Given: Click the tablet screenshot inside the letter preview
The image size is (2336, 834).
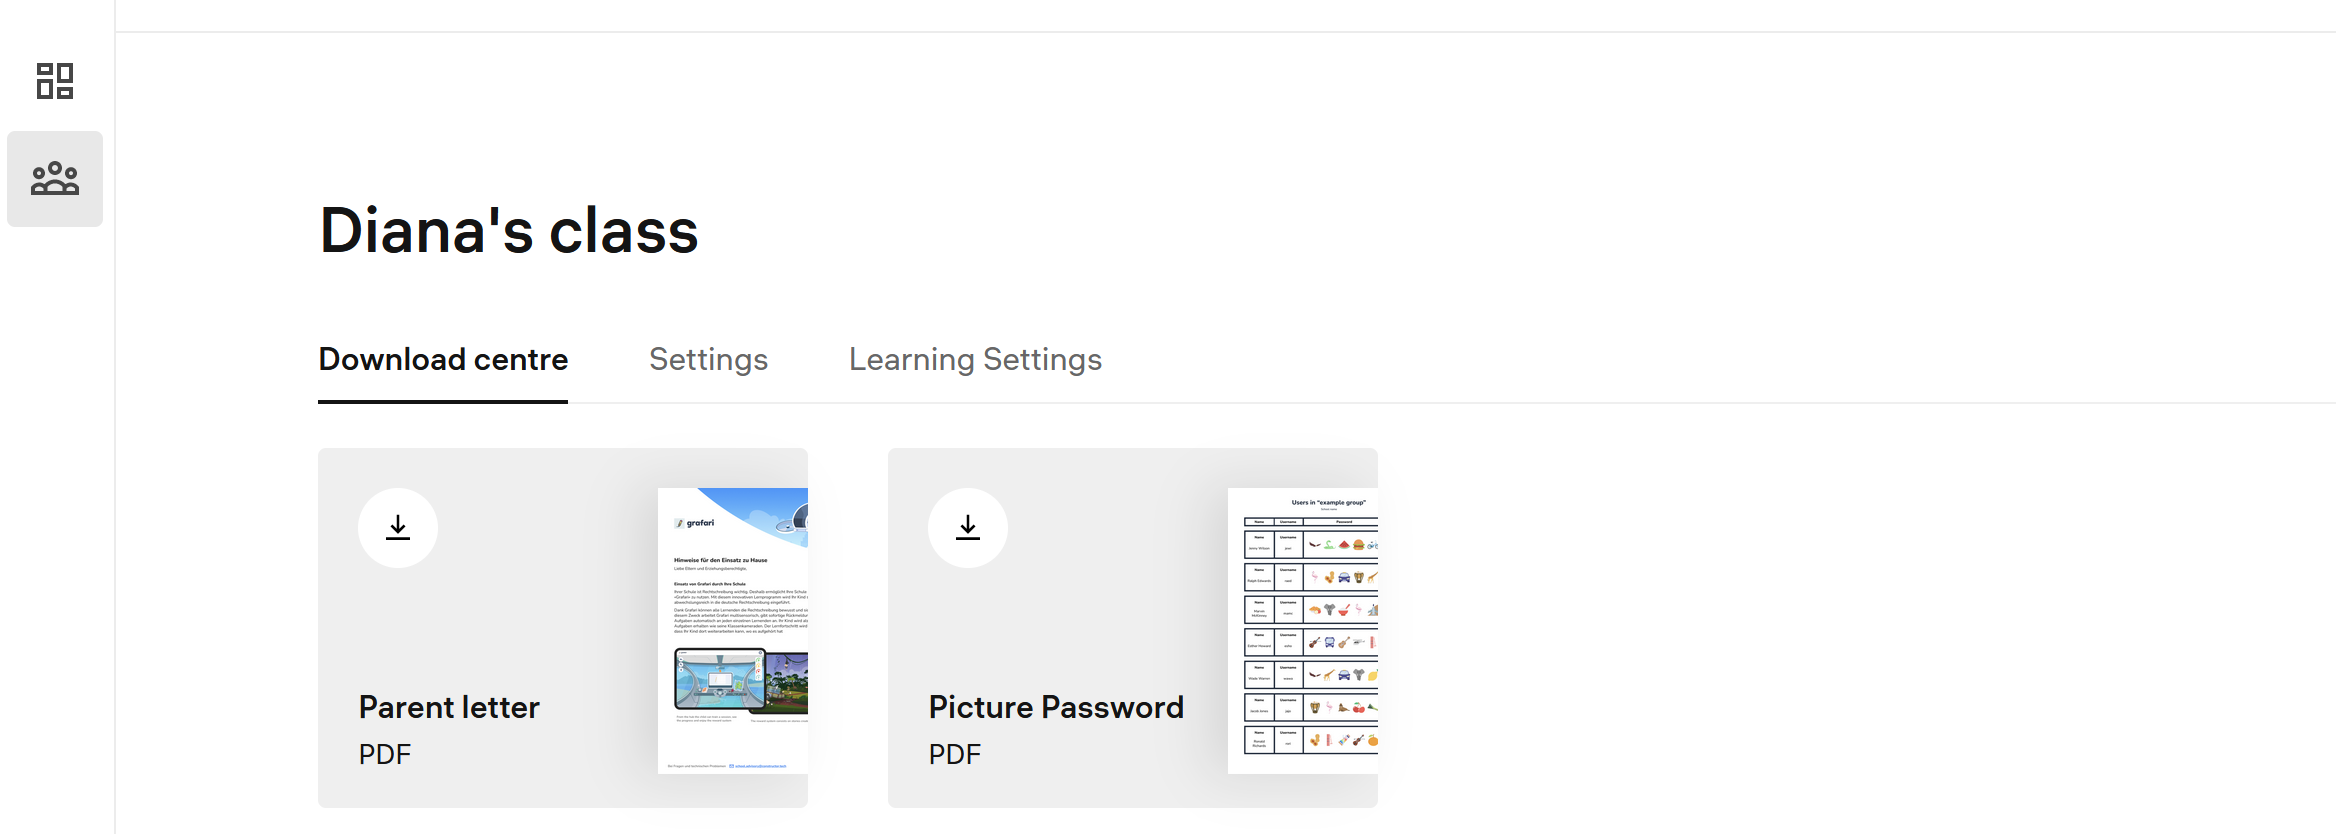Looking at the screenshot, I should coord(720,678).
